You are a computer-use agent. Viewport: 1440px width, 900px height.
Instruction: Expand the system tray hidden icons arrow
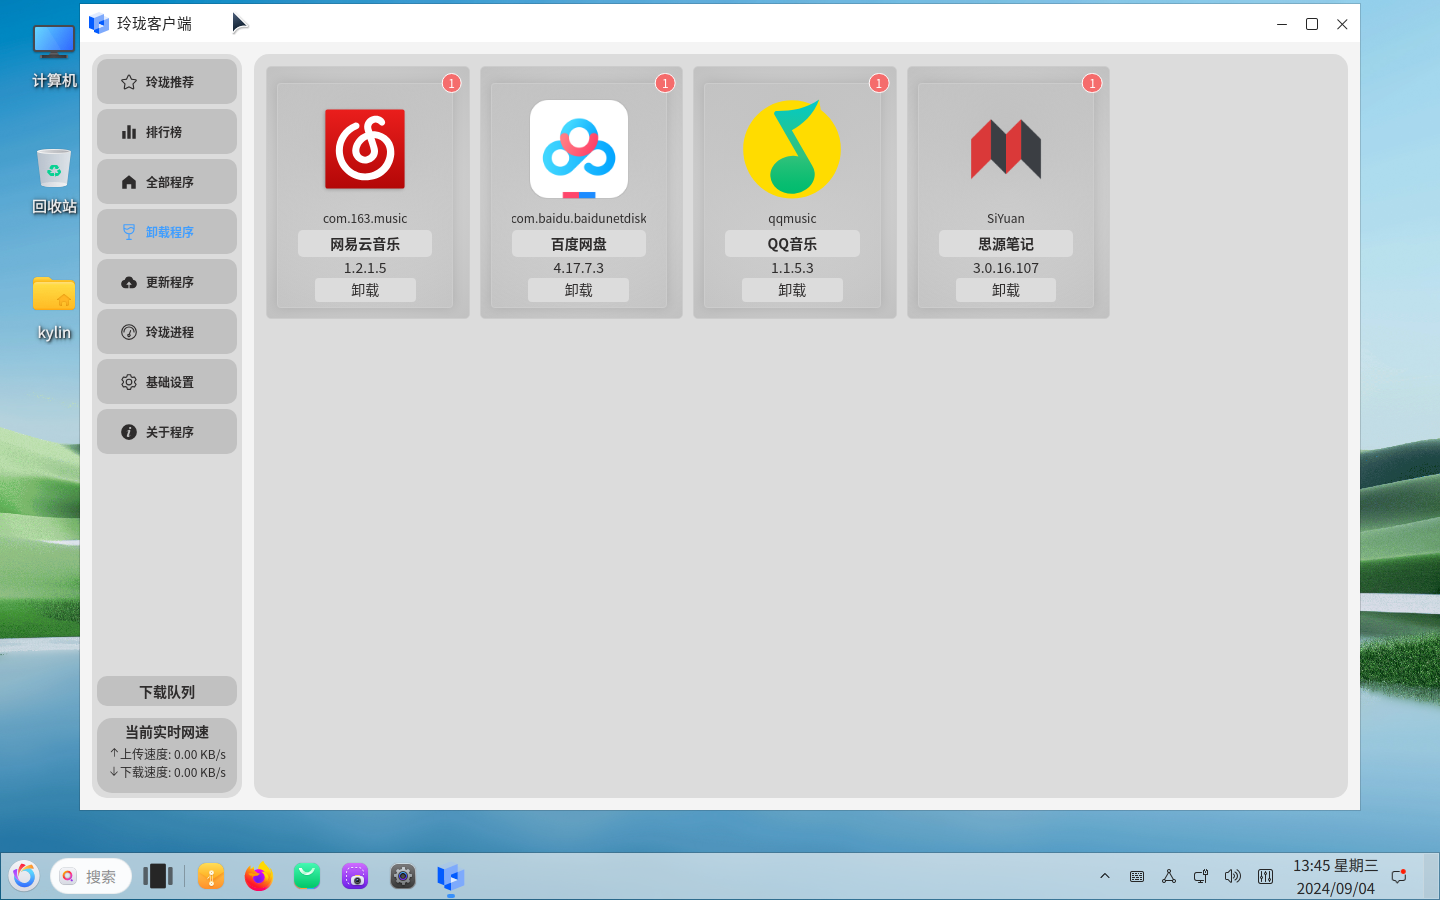click(1105, 876)
